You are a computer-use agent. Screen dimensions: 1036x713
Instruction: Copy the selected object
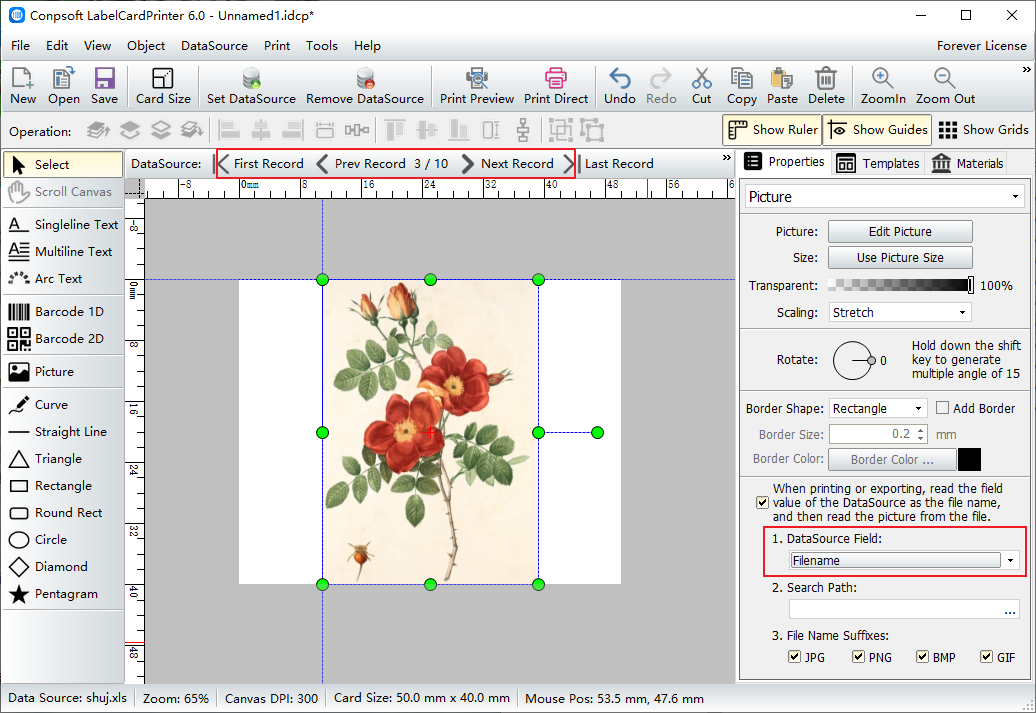741,86
